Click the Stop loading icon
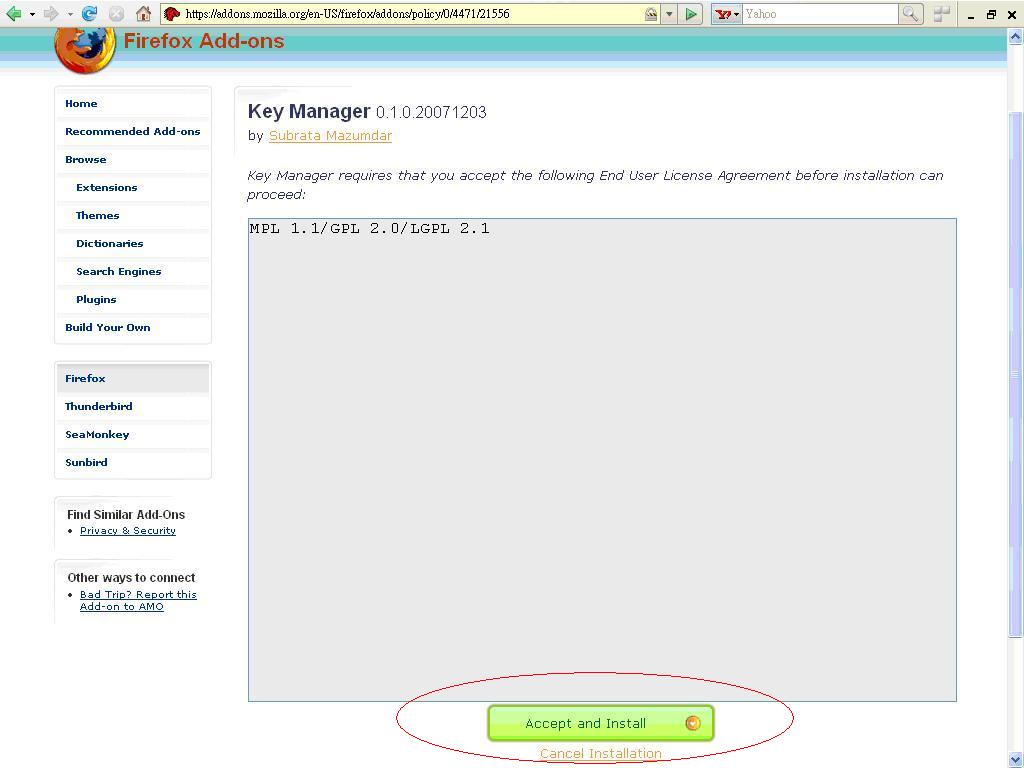1024x768 pixels. tap(116, 14)
